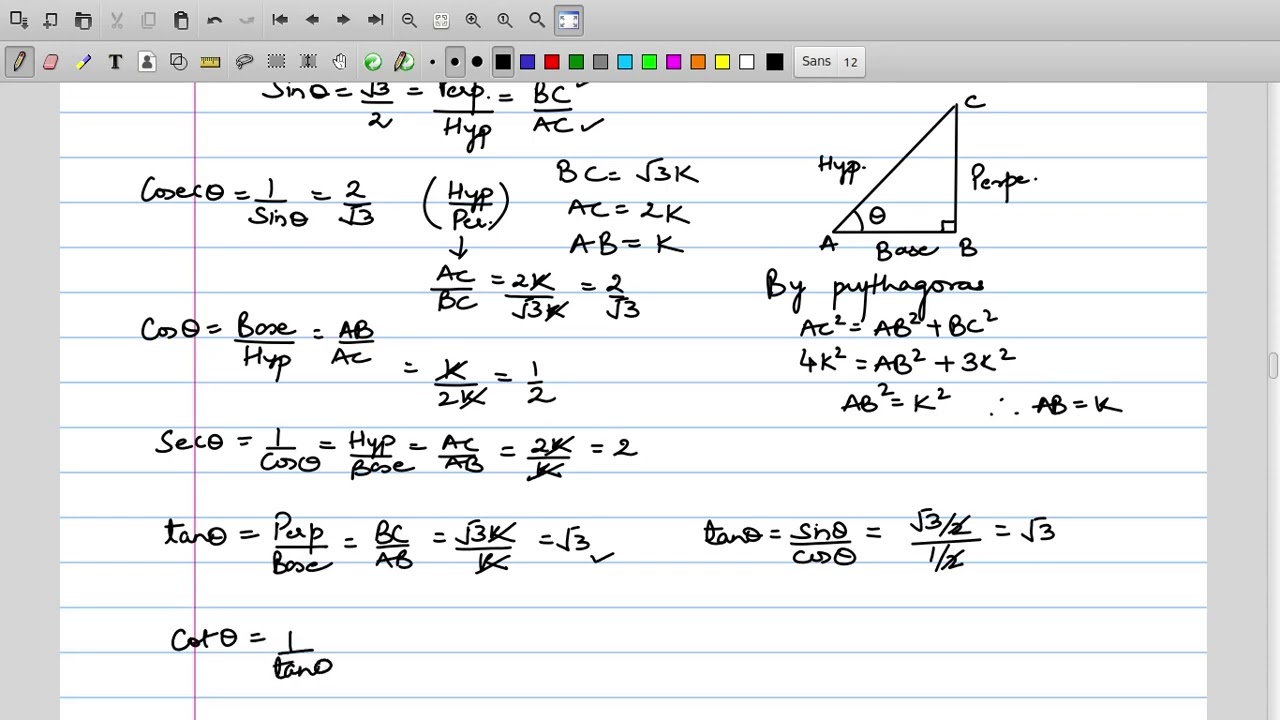Jump to the first page
This screenshot has height=720, width=1280.
coord(280,20)
